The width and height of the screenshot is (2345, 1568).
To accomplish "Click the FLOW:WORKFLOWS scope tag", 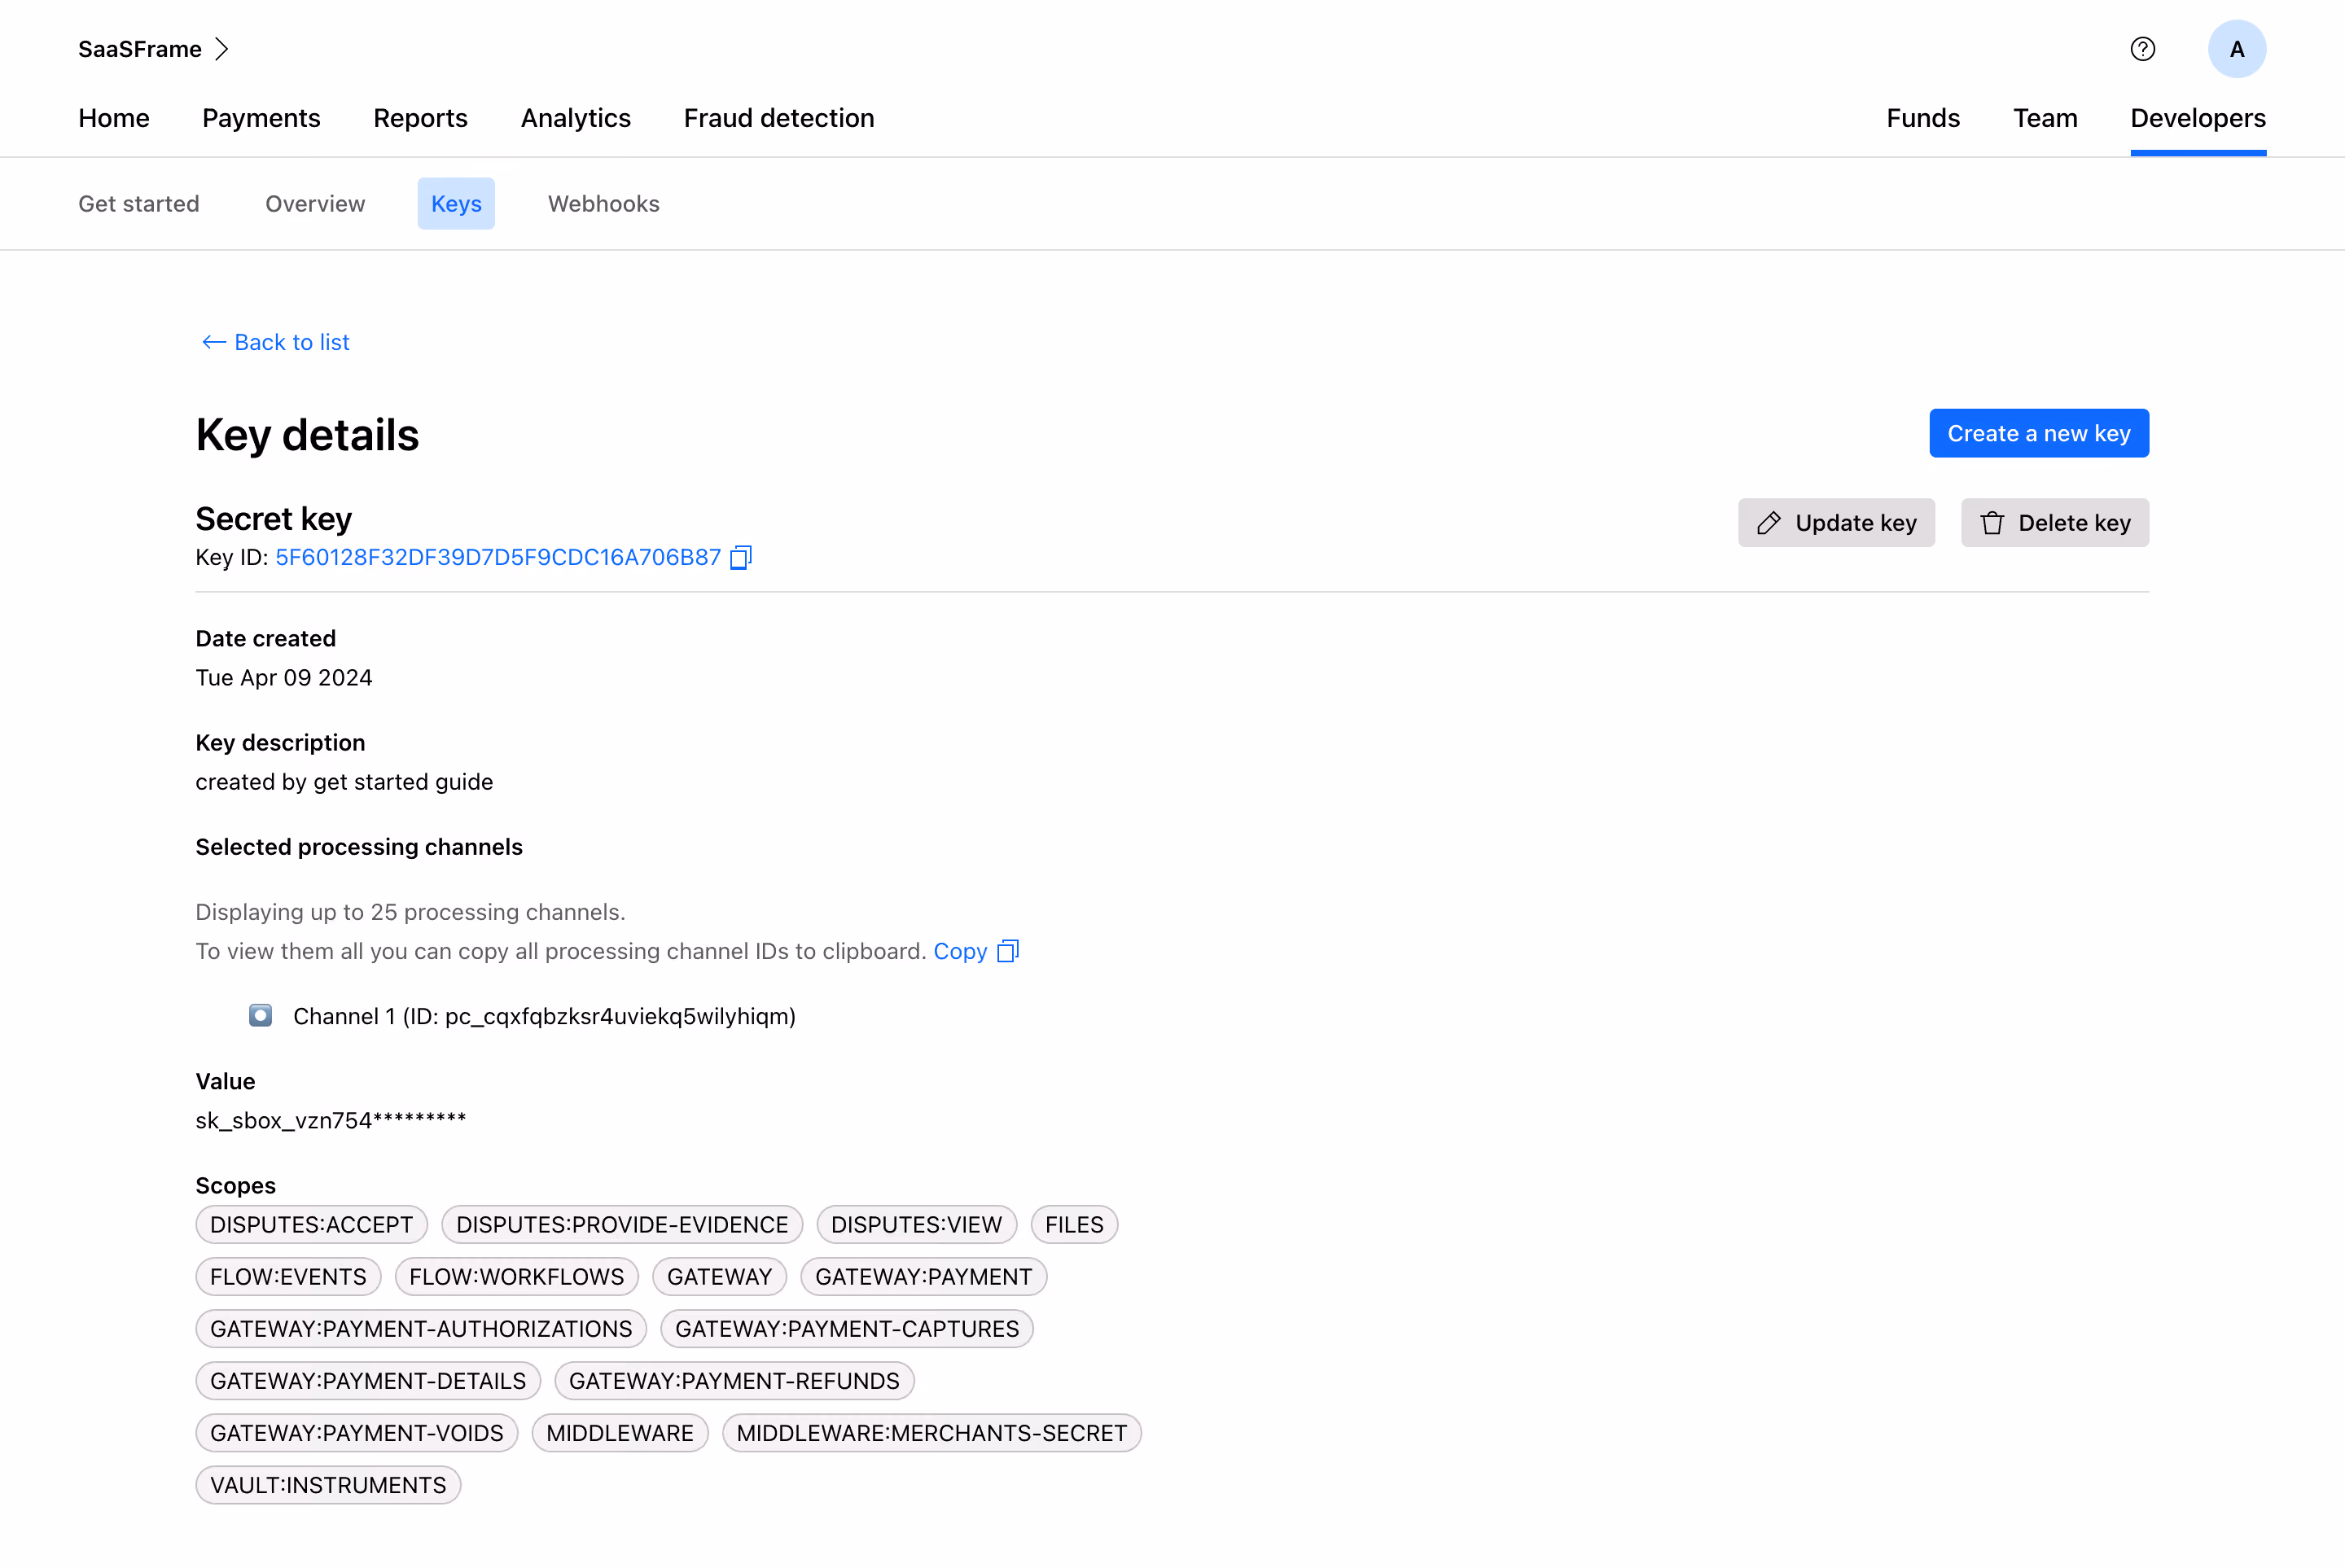I will pos(516,1277).
